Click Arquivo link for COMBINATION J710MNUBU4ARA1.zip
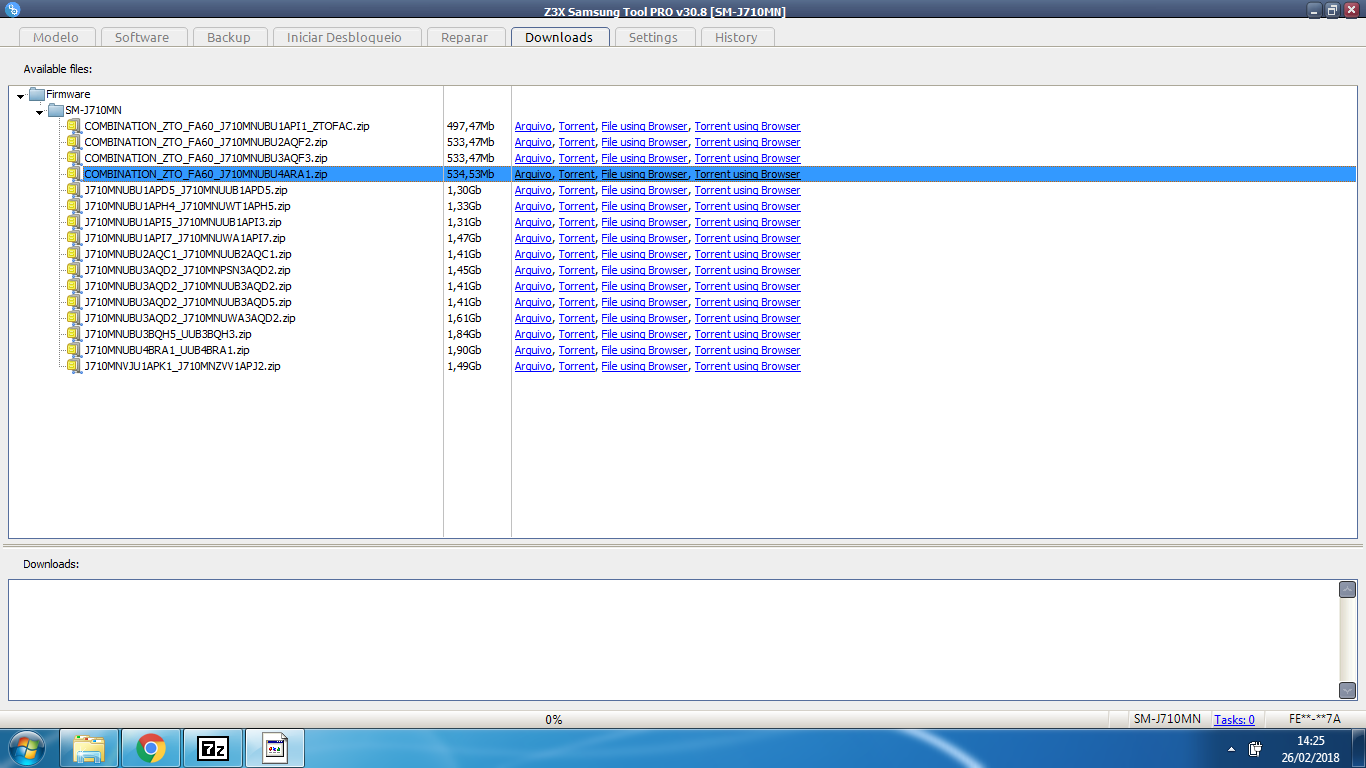Viewport: 1366px width, 768px height. coord(533,174)
